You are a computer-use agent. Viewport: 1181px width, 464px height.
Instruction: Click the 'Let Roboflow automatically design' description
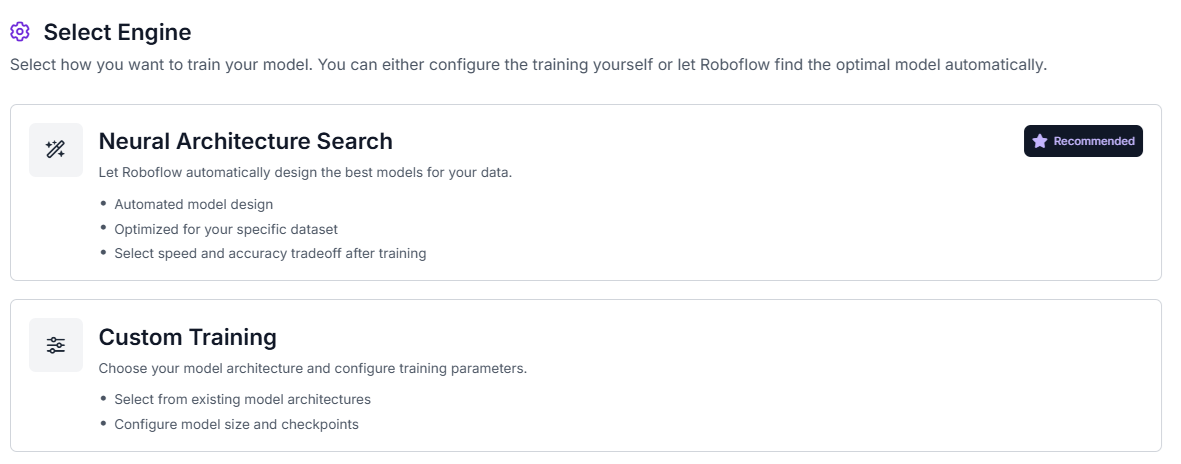click(x=305, y=172)
